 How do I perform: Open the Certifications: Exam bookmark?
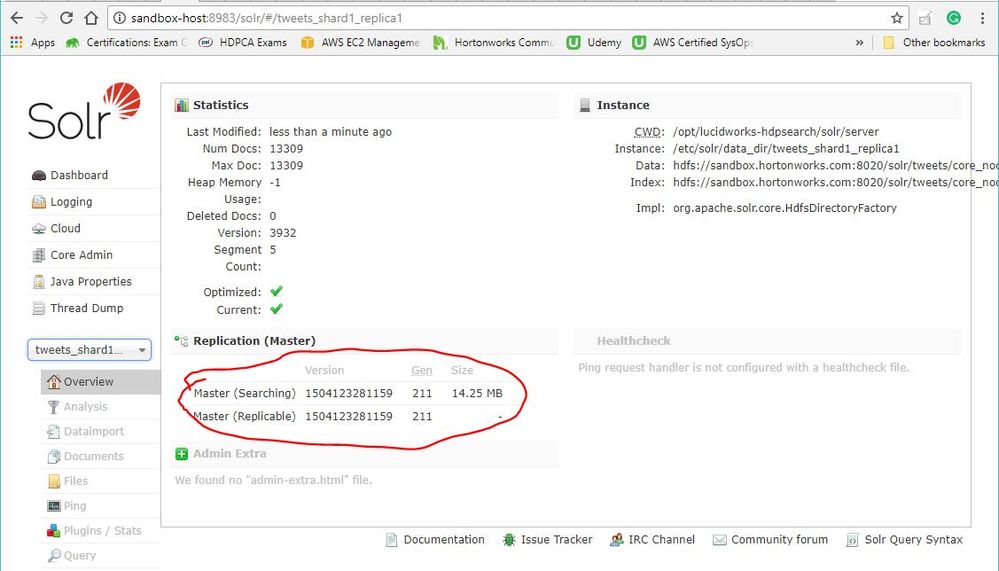point(127,42)
